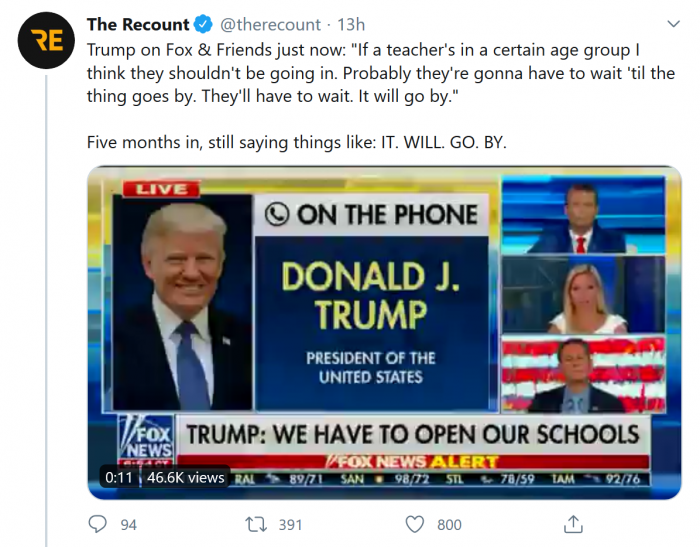Open The Recount display name link

click(138, 24)
